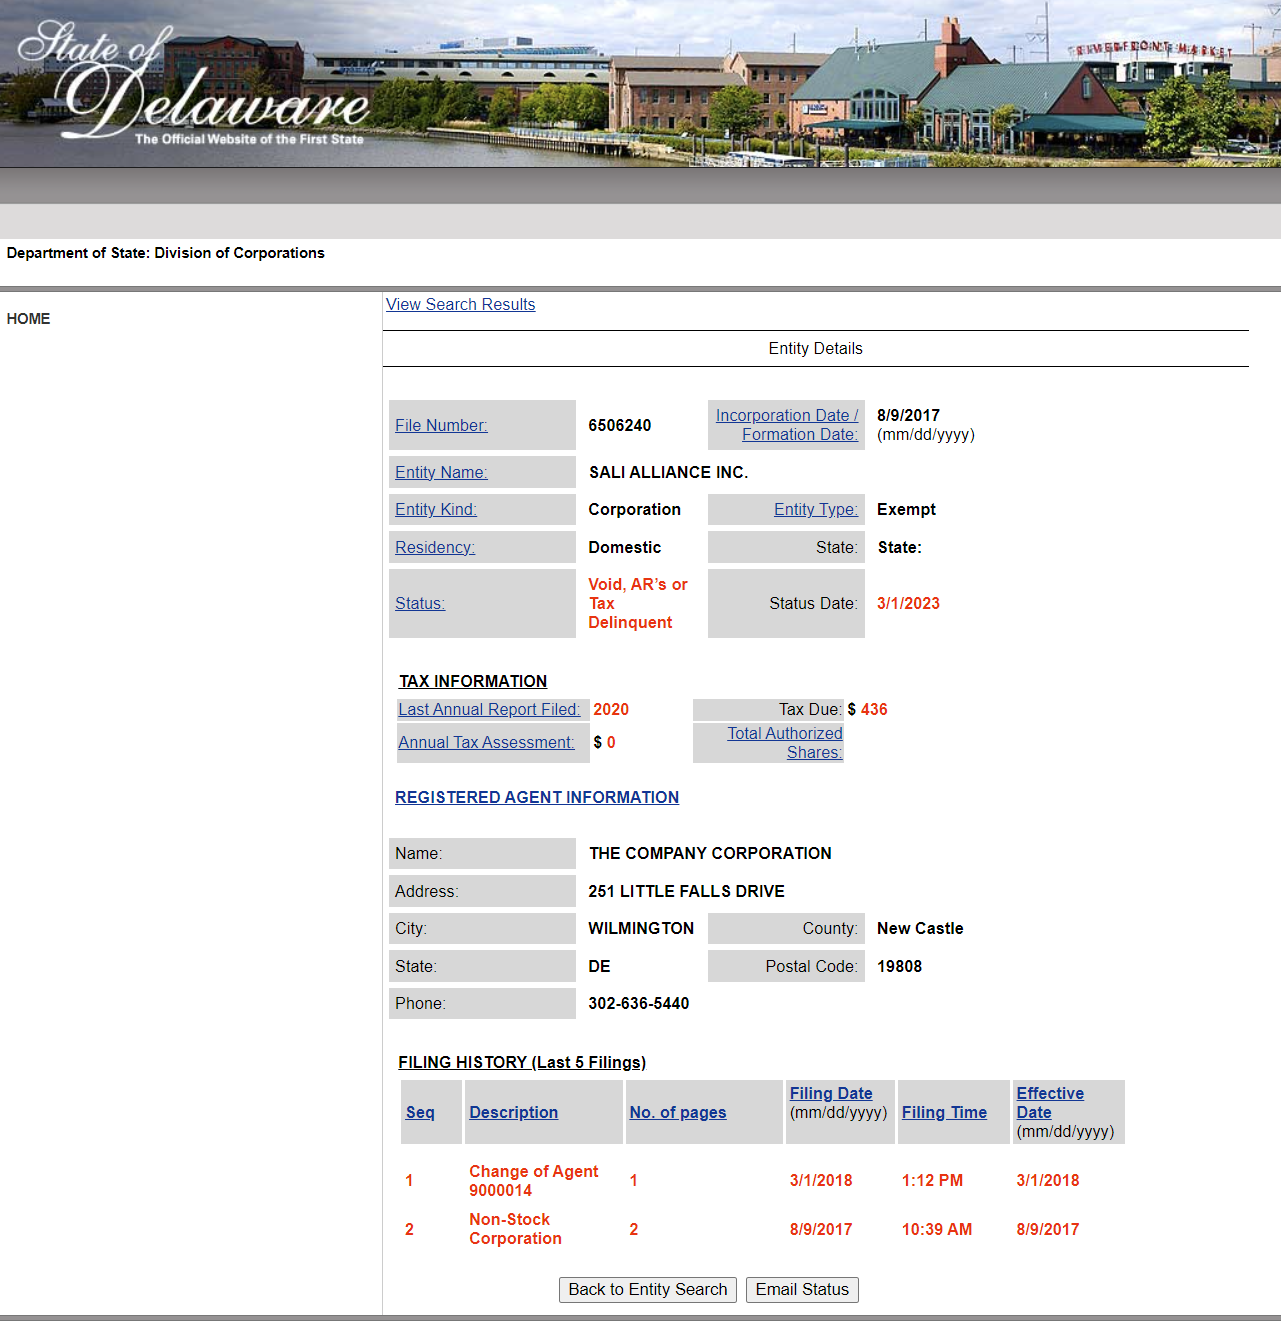
Task: Click THE COMPANY CORPORATION agent name
Action: click(x=710, y=853)
